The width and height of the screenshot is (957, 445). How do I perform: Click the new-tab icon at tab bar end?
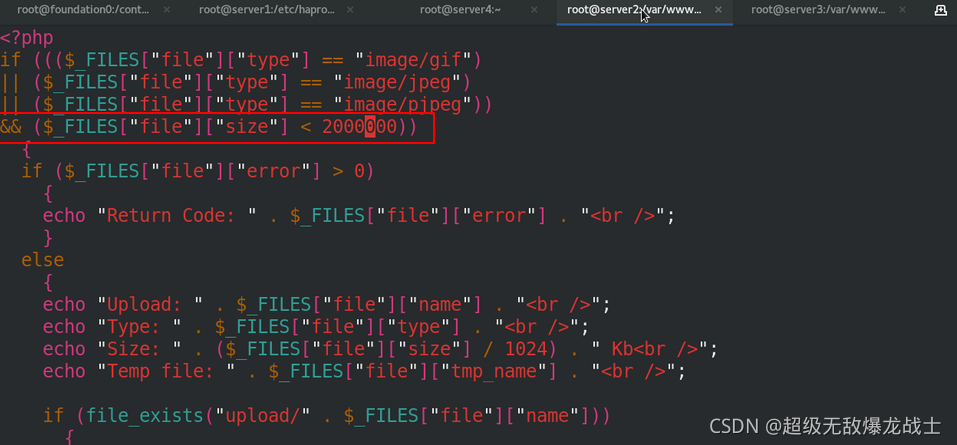pos(941,10)
